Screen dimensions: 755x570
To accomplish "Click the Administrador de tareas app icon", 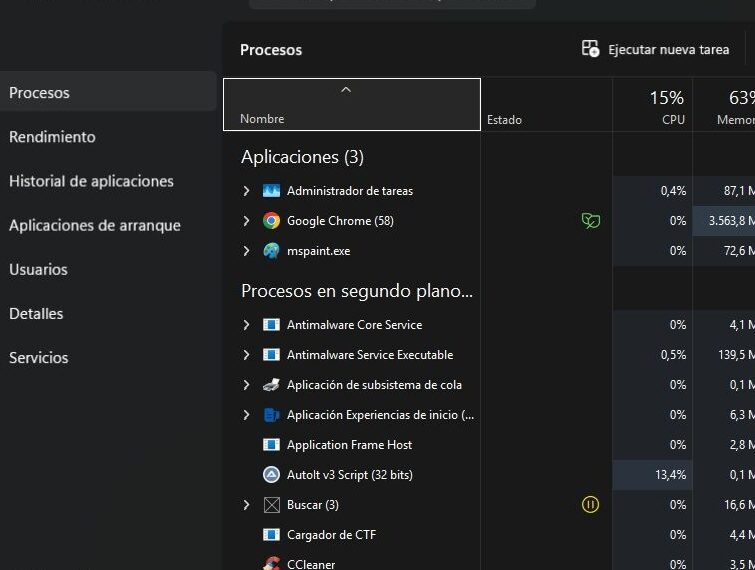I will [271, 191].
